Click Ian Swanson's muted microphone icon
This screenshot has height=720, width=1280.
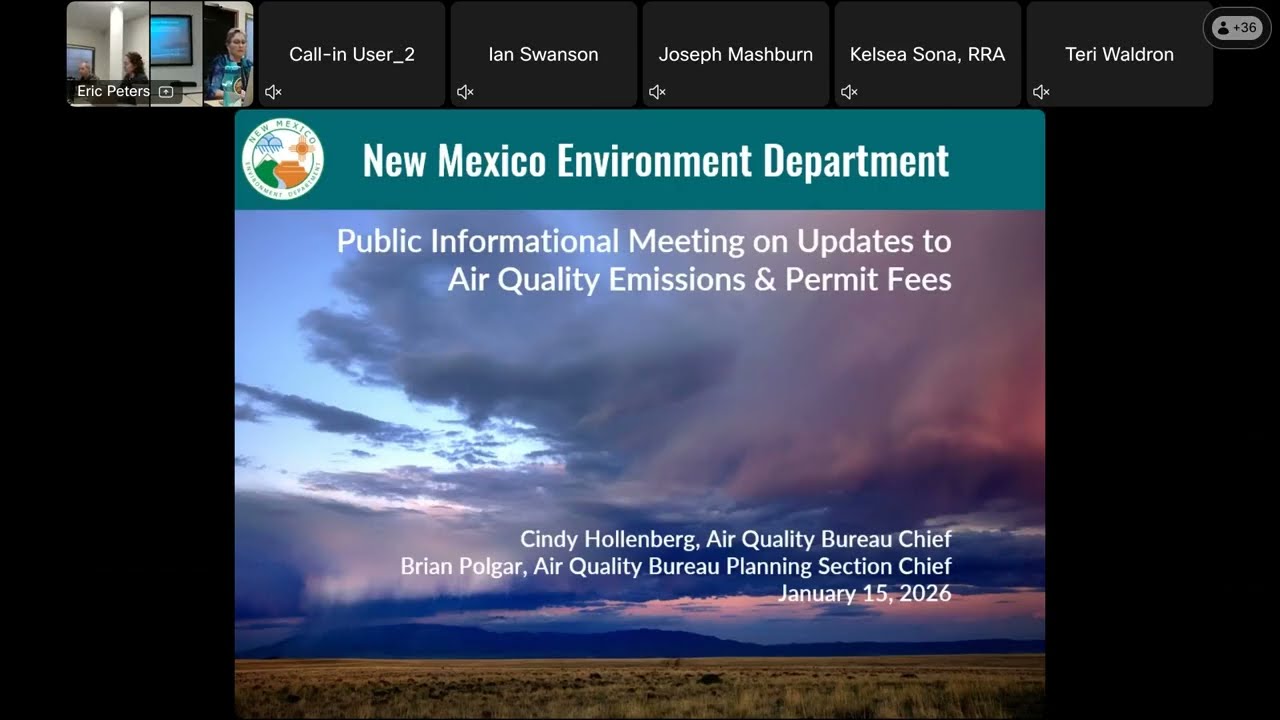(x=465, y=92)
